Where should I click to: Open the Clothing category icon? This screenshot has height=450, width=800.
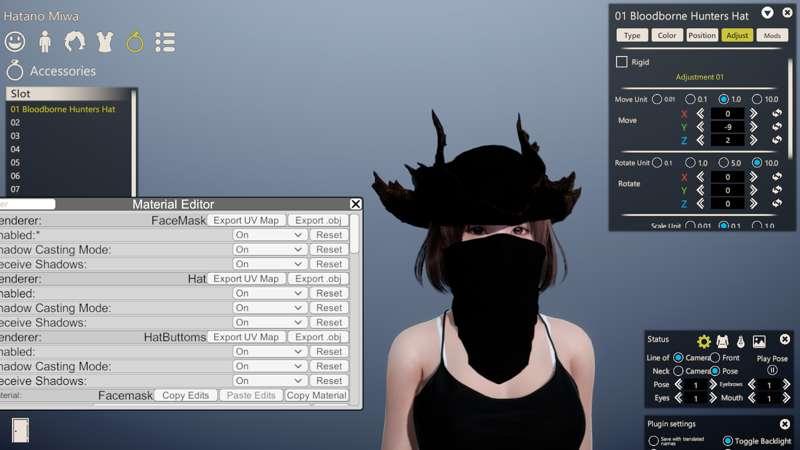click(105, 41)
